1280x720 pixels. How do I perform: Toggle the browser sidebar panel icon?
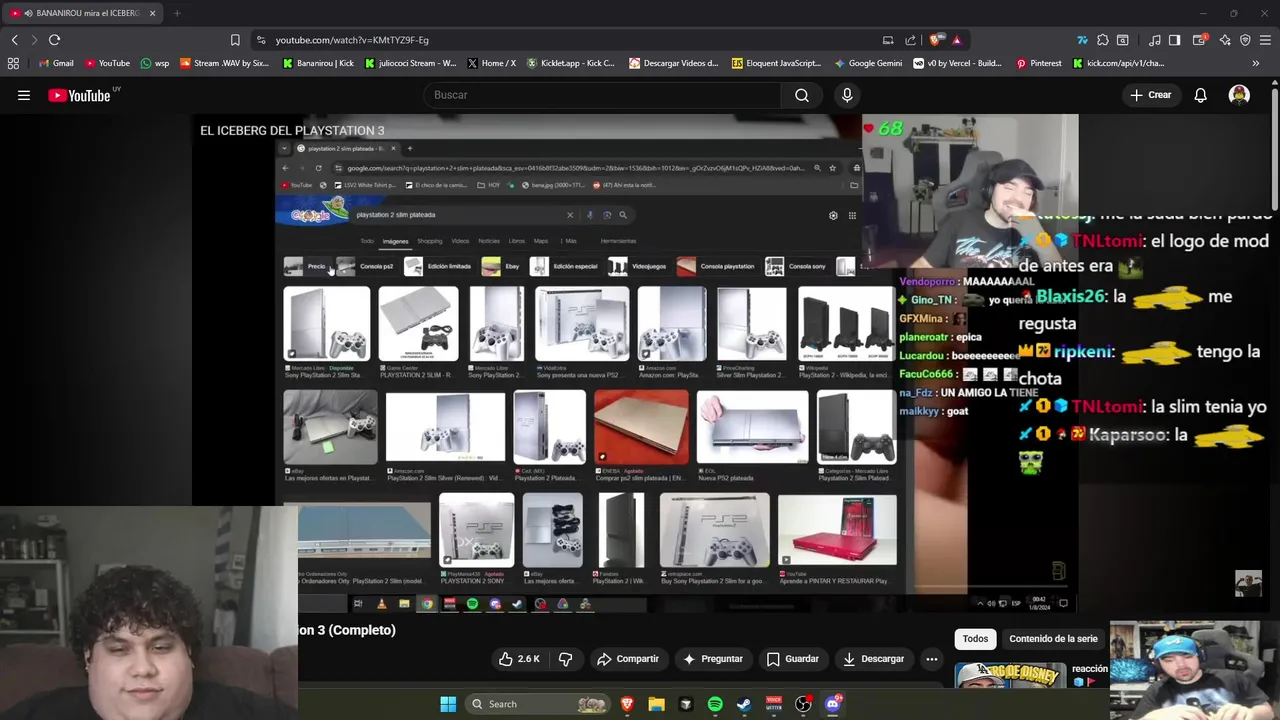coord(1174,40)
